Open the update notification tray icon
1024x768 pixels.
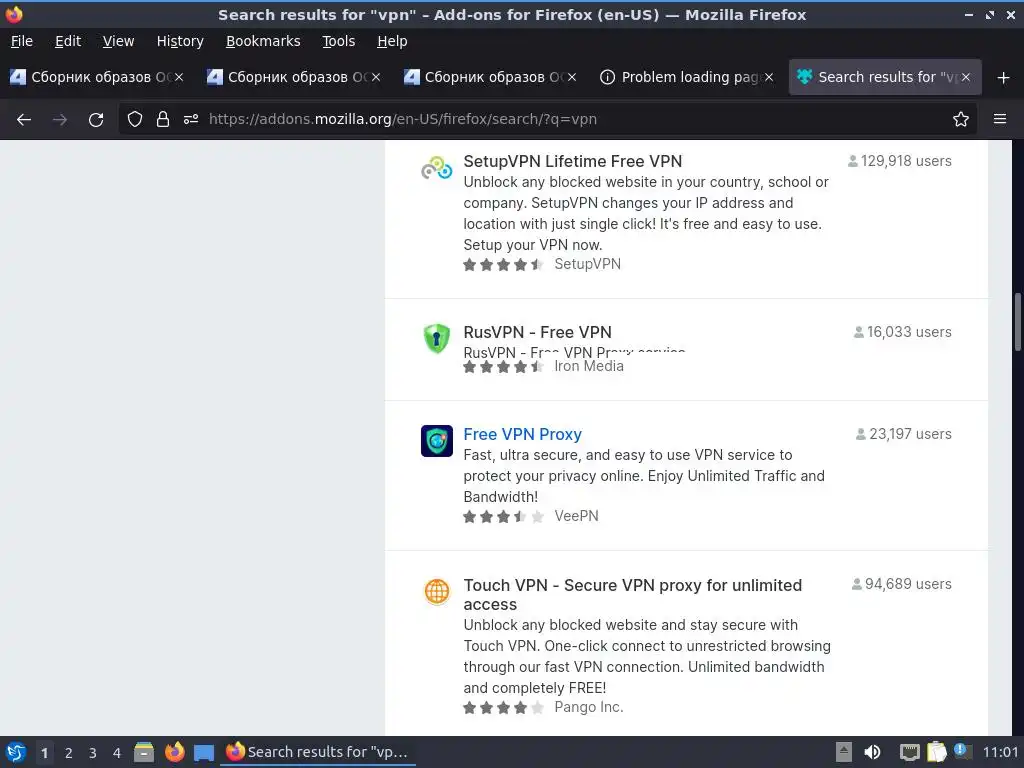(x=961, y=751)
